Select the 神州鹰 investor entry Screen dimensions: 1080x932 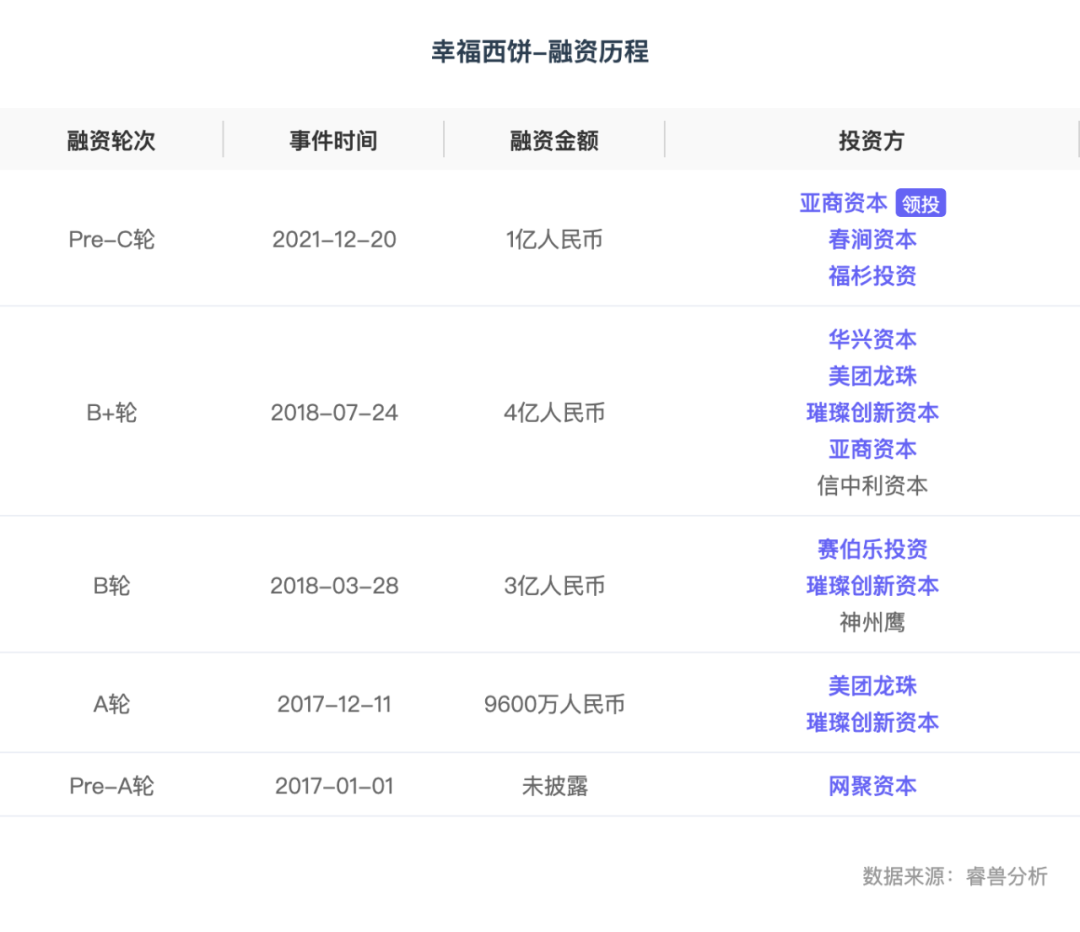[x=872, y=622]
